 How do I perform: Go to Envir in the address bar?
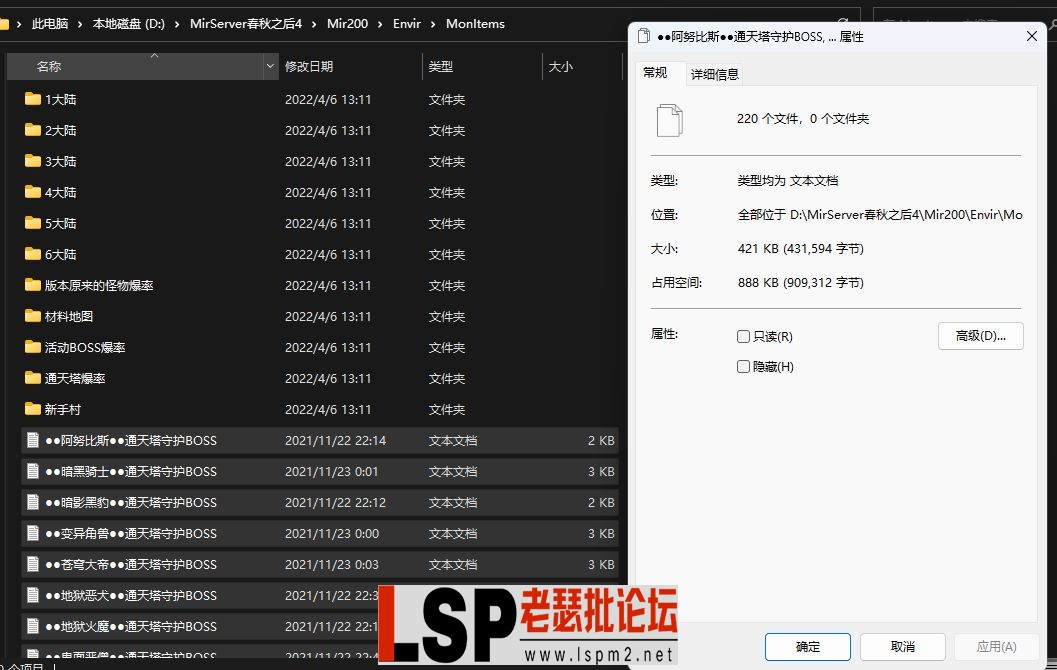(x=406, y=24)
